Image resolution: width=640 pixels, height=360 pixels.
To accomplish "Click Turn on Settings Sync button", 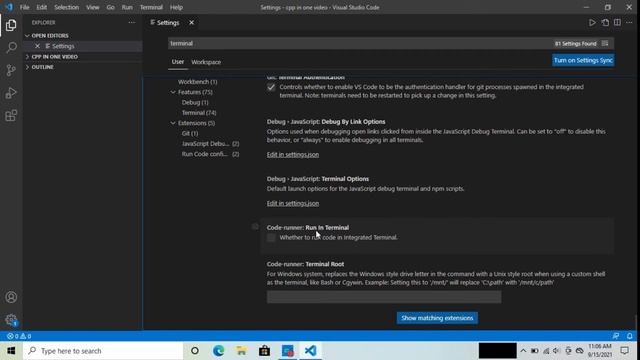I will 583,60.
